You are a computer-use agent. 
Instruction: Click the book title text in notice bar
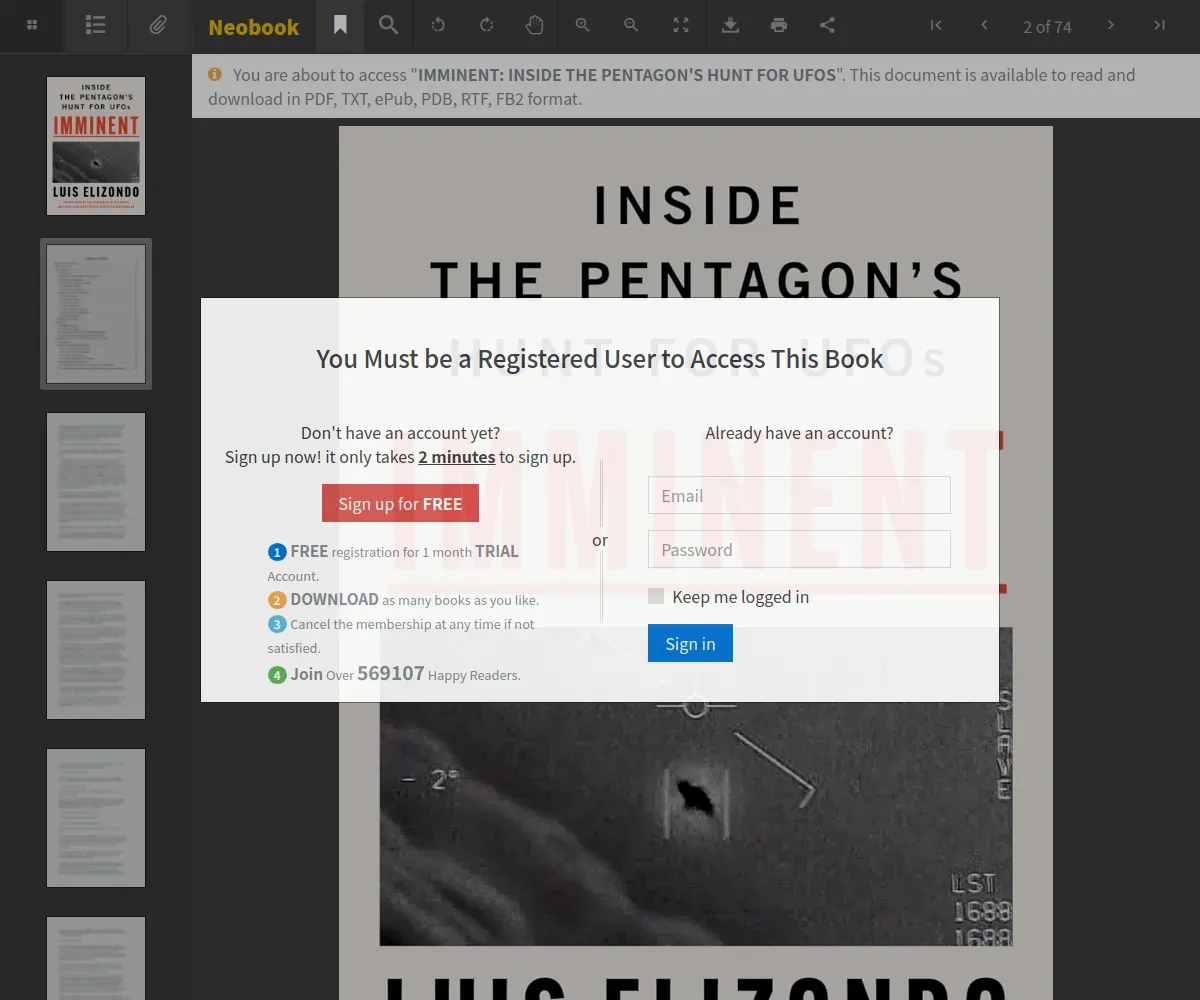point(627,75)
